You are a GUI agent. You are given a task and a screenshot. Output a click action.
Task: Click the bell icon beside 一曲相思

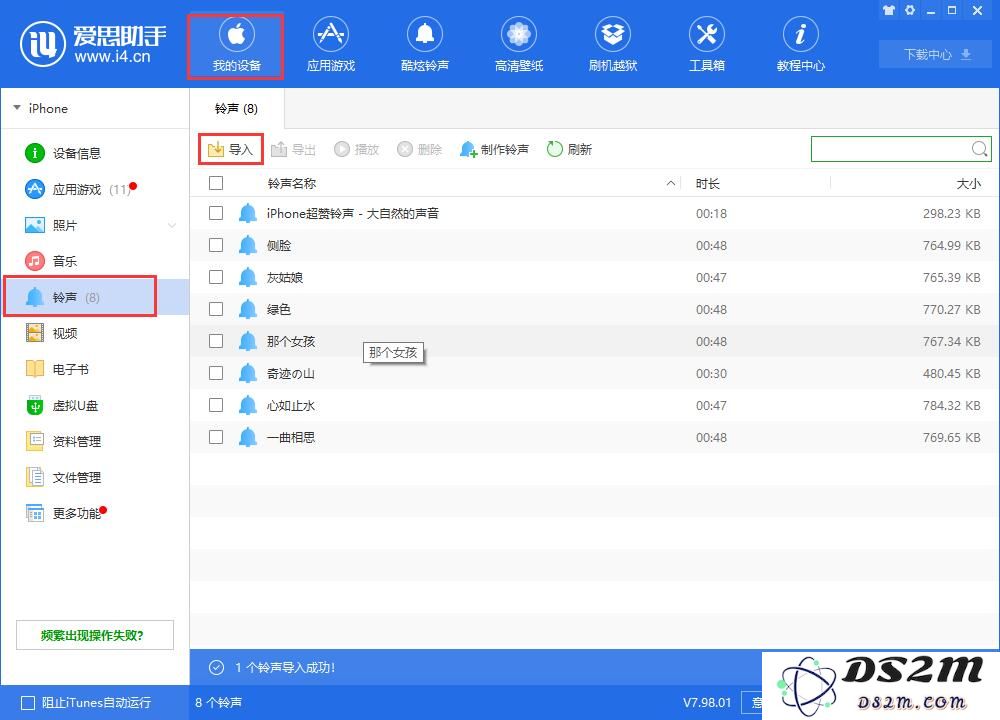click(247, 437)
